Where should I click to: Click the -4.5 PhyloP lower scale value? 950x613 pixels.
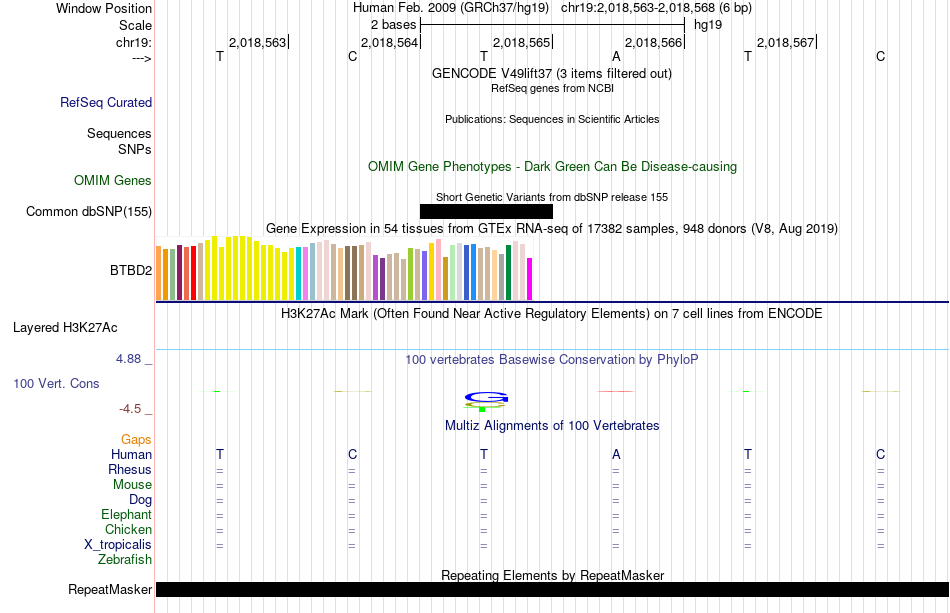(x=130, y=409)
